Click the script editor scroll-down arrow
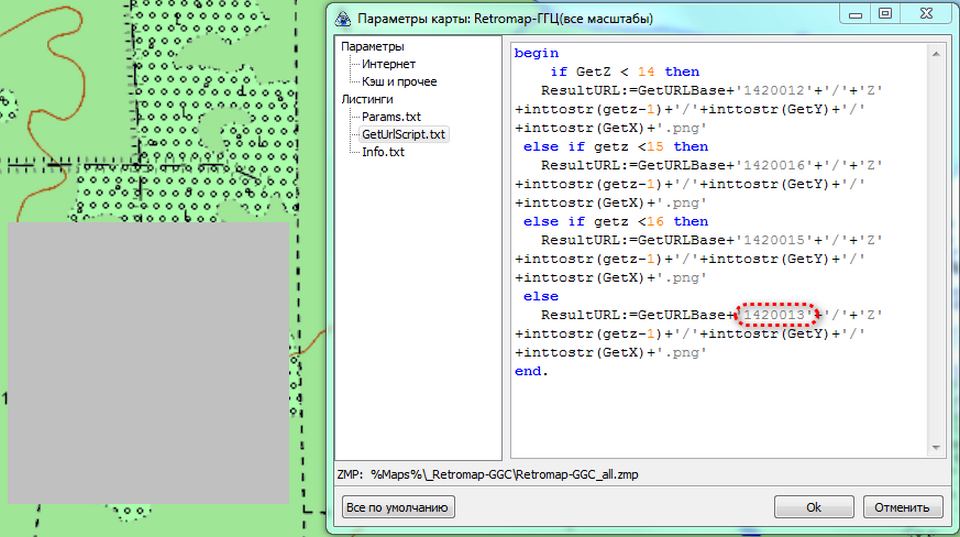Viewport: 960px width, 537px height. pyautogui.click(x=937, y=449)
